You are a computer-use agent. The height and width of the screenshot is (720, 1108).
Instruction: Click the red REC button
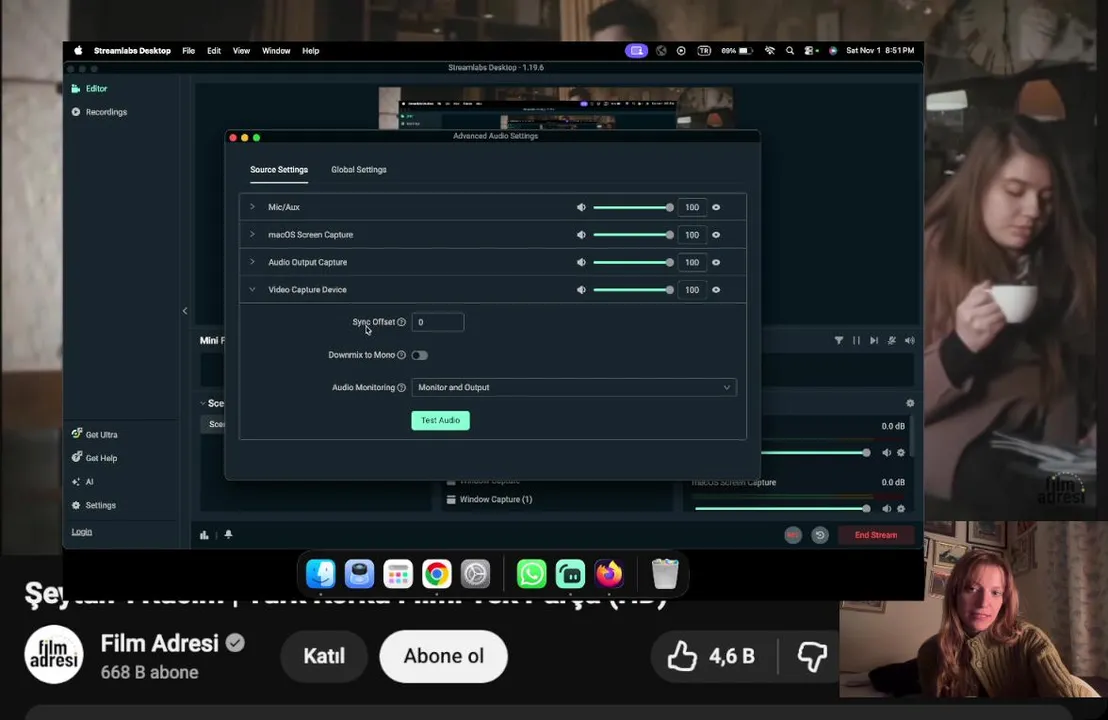[793, 535]
